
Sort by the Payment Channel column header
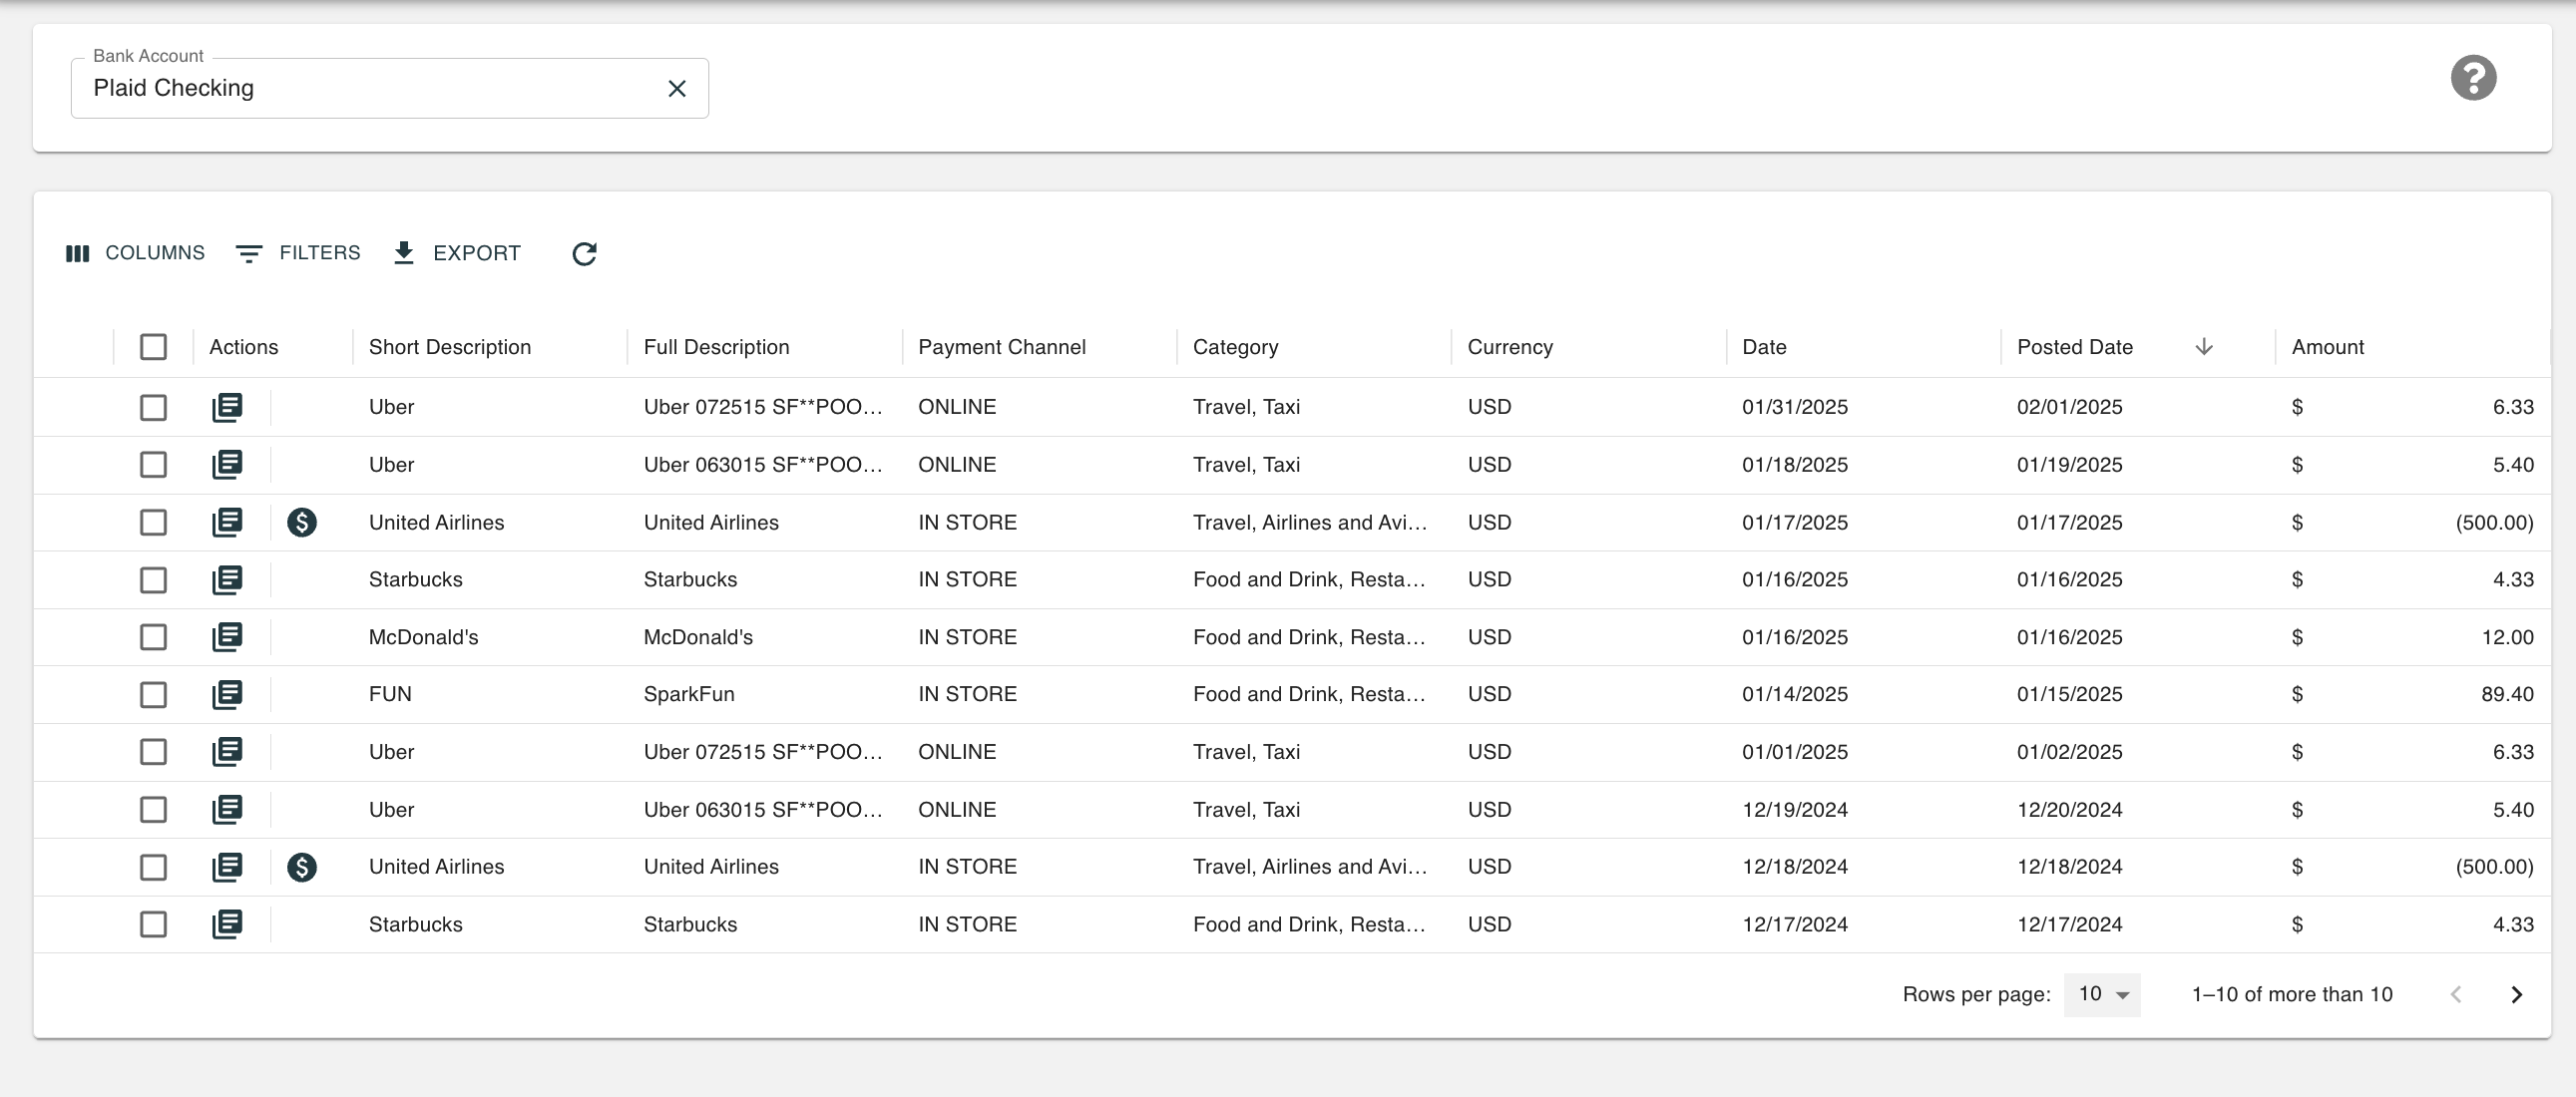(1002, 347)
